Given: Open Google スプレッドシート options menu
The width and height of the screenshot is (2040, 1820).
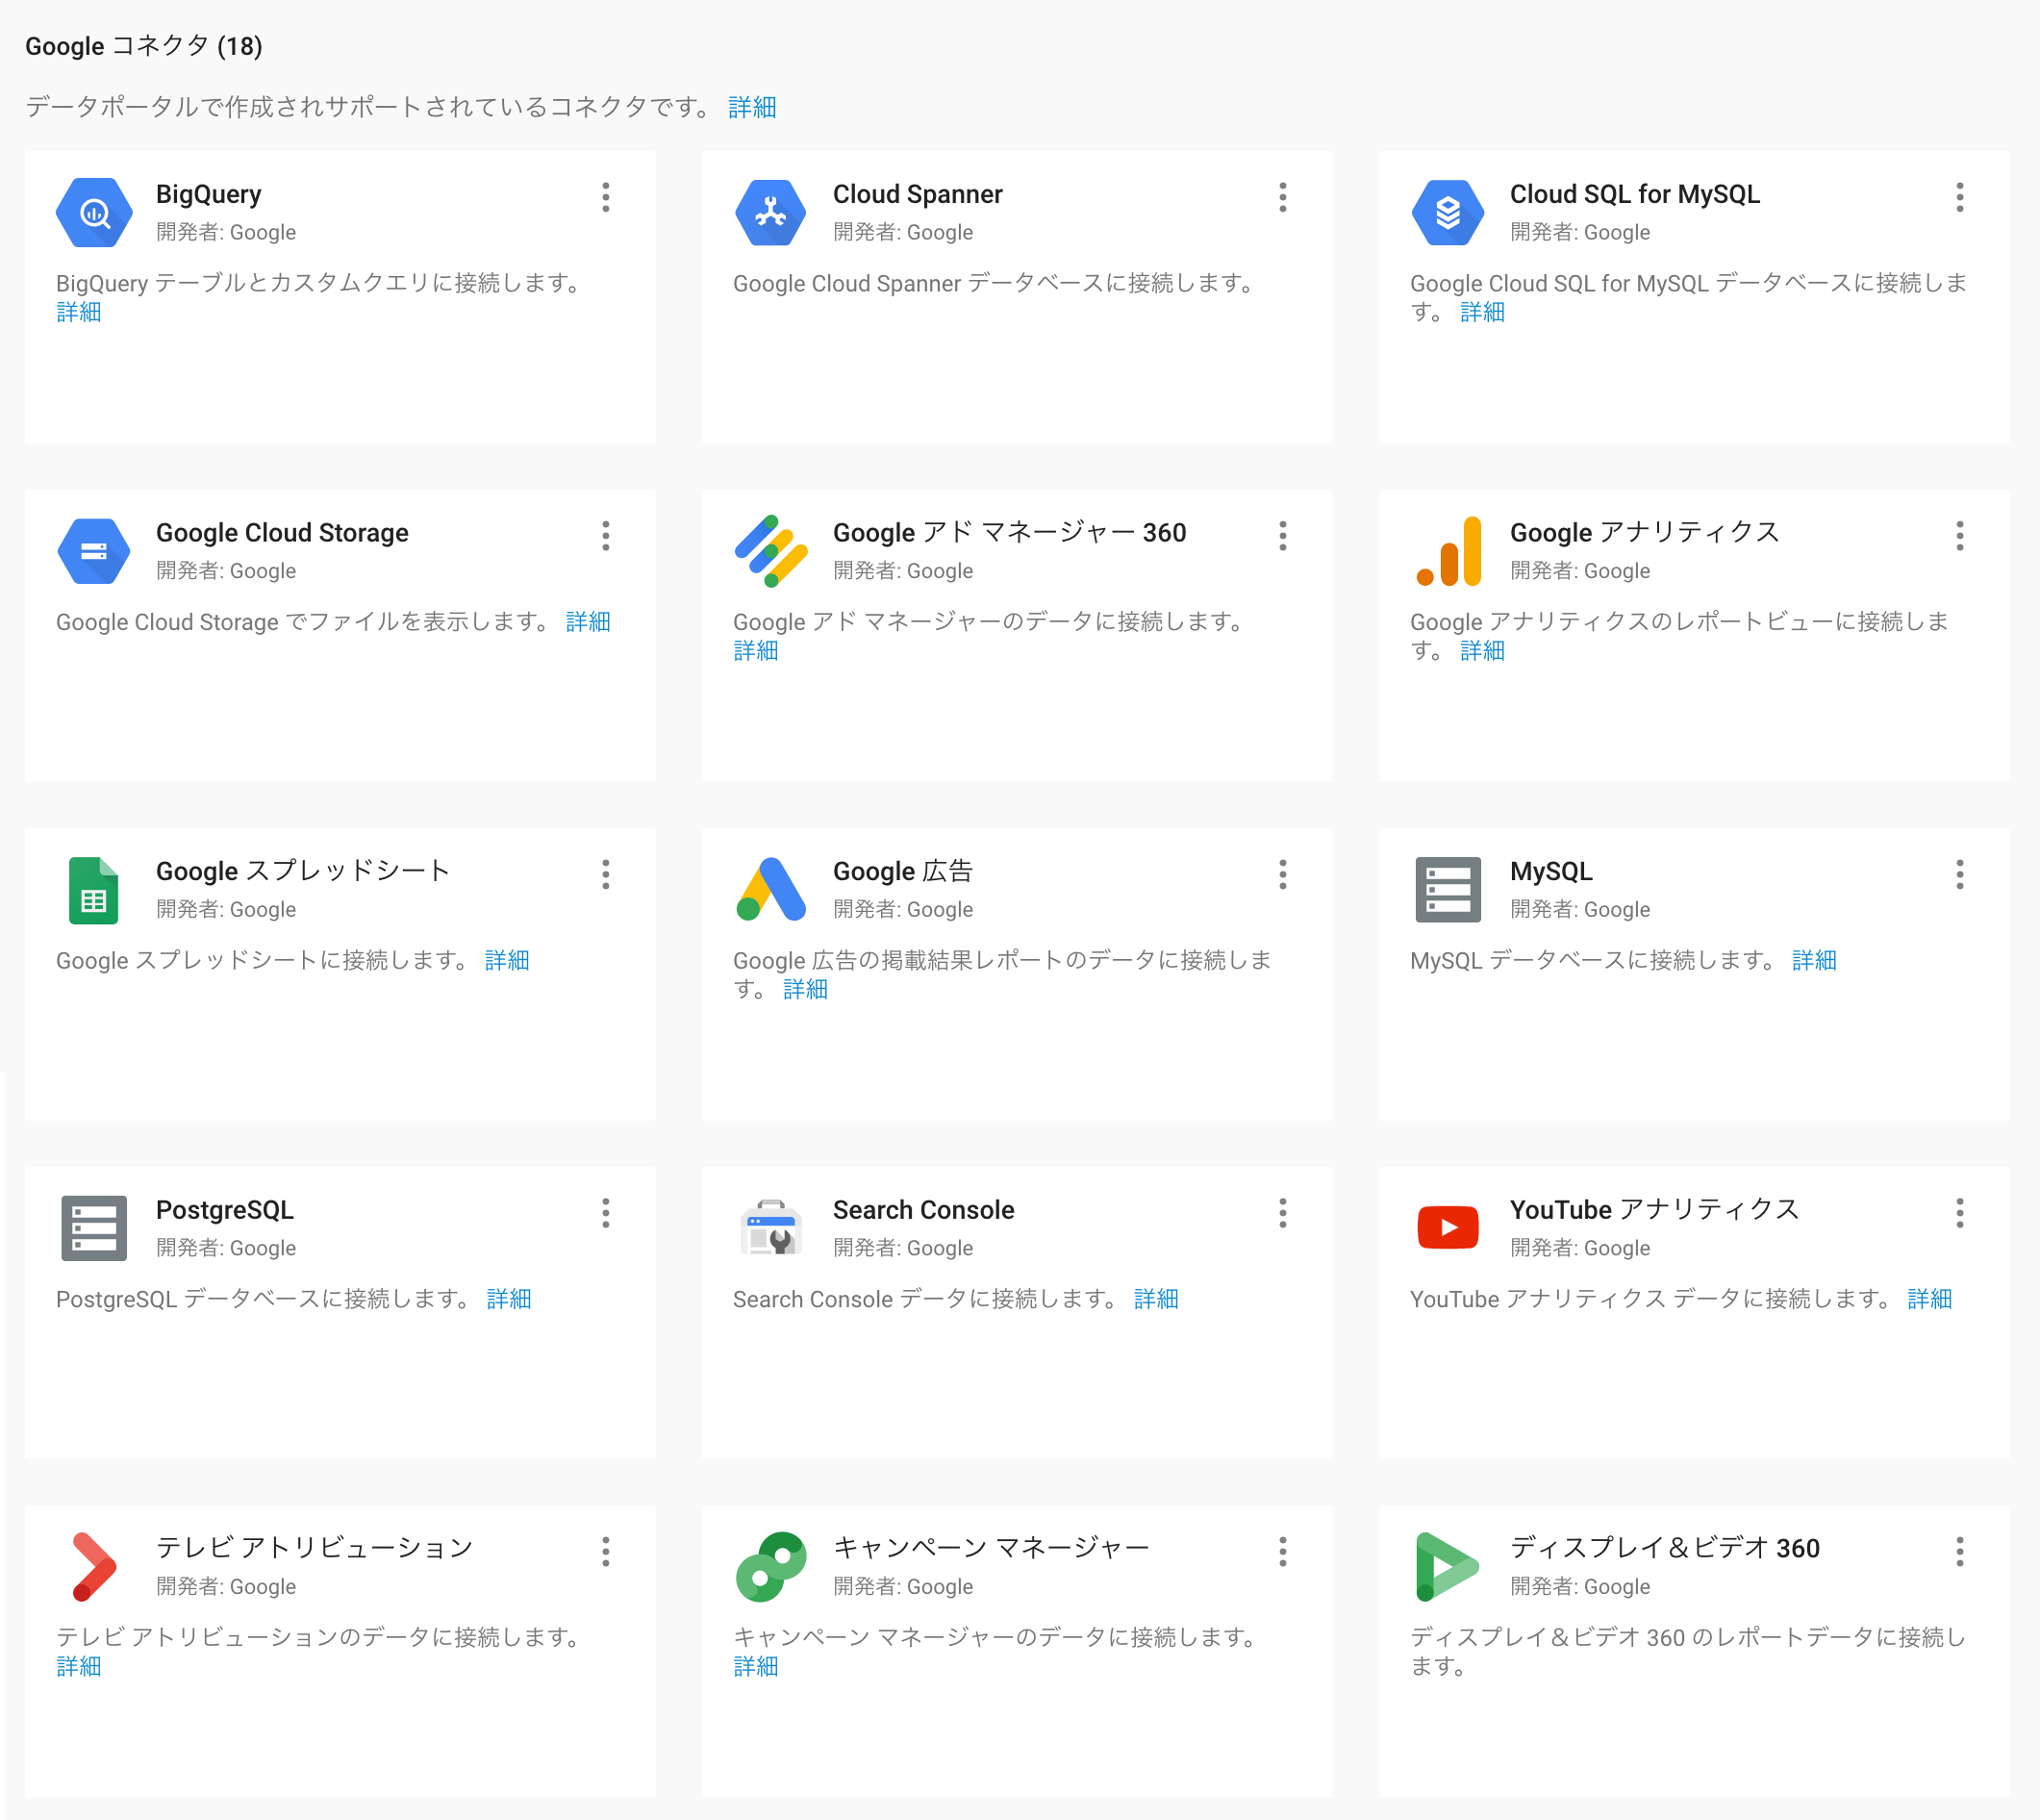Looking at the screenshot, I should [x=605, y=874].
